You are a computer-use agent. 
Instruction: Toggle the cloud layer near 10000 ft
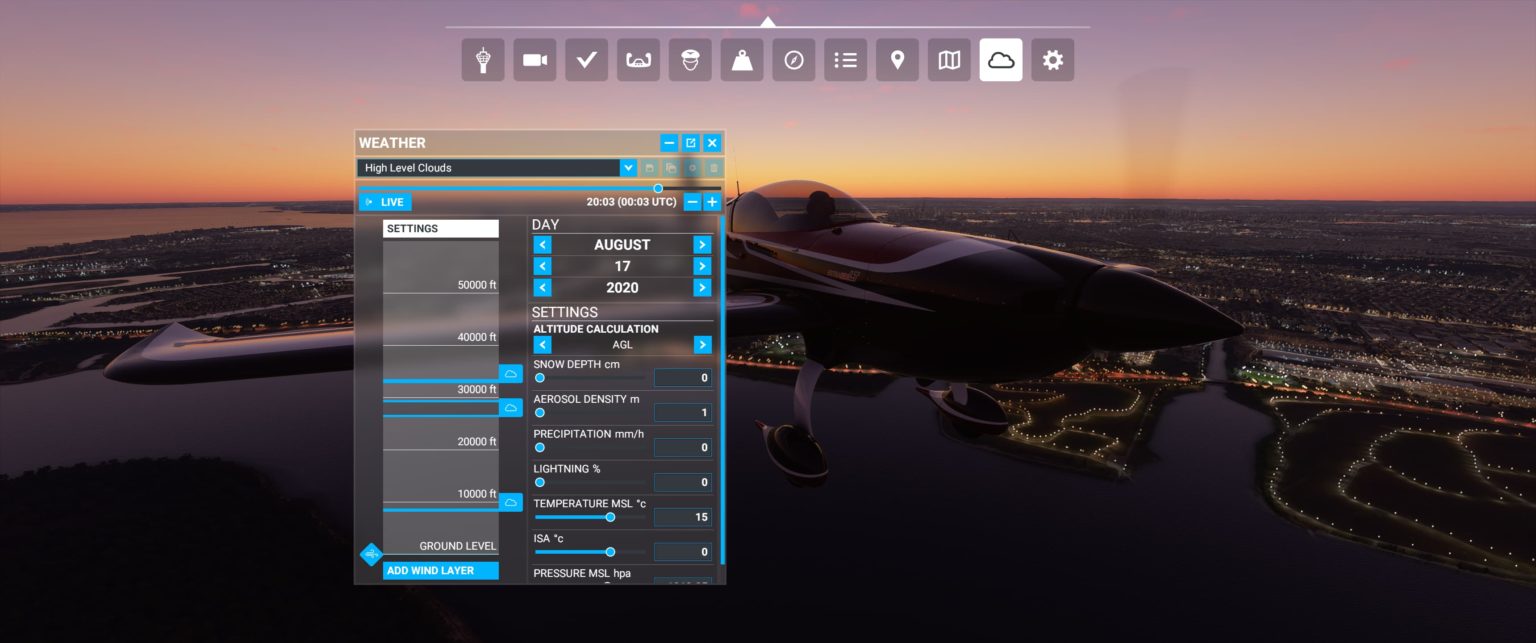[x=511, y=502]
